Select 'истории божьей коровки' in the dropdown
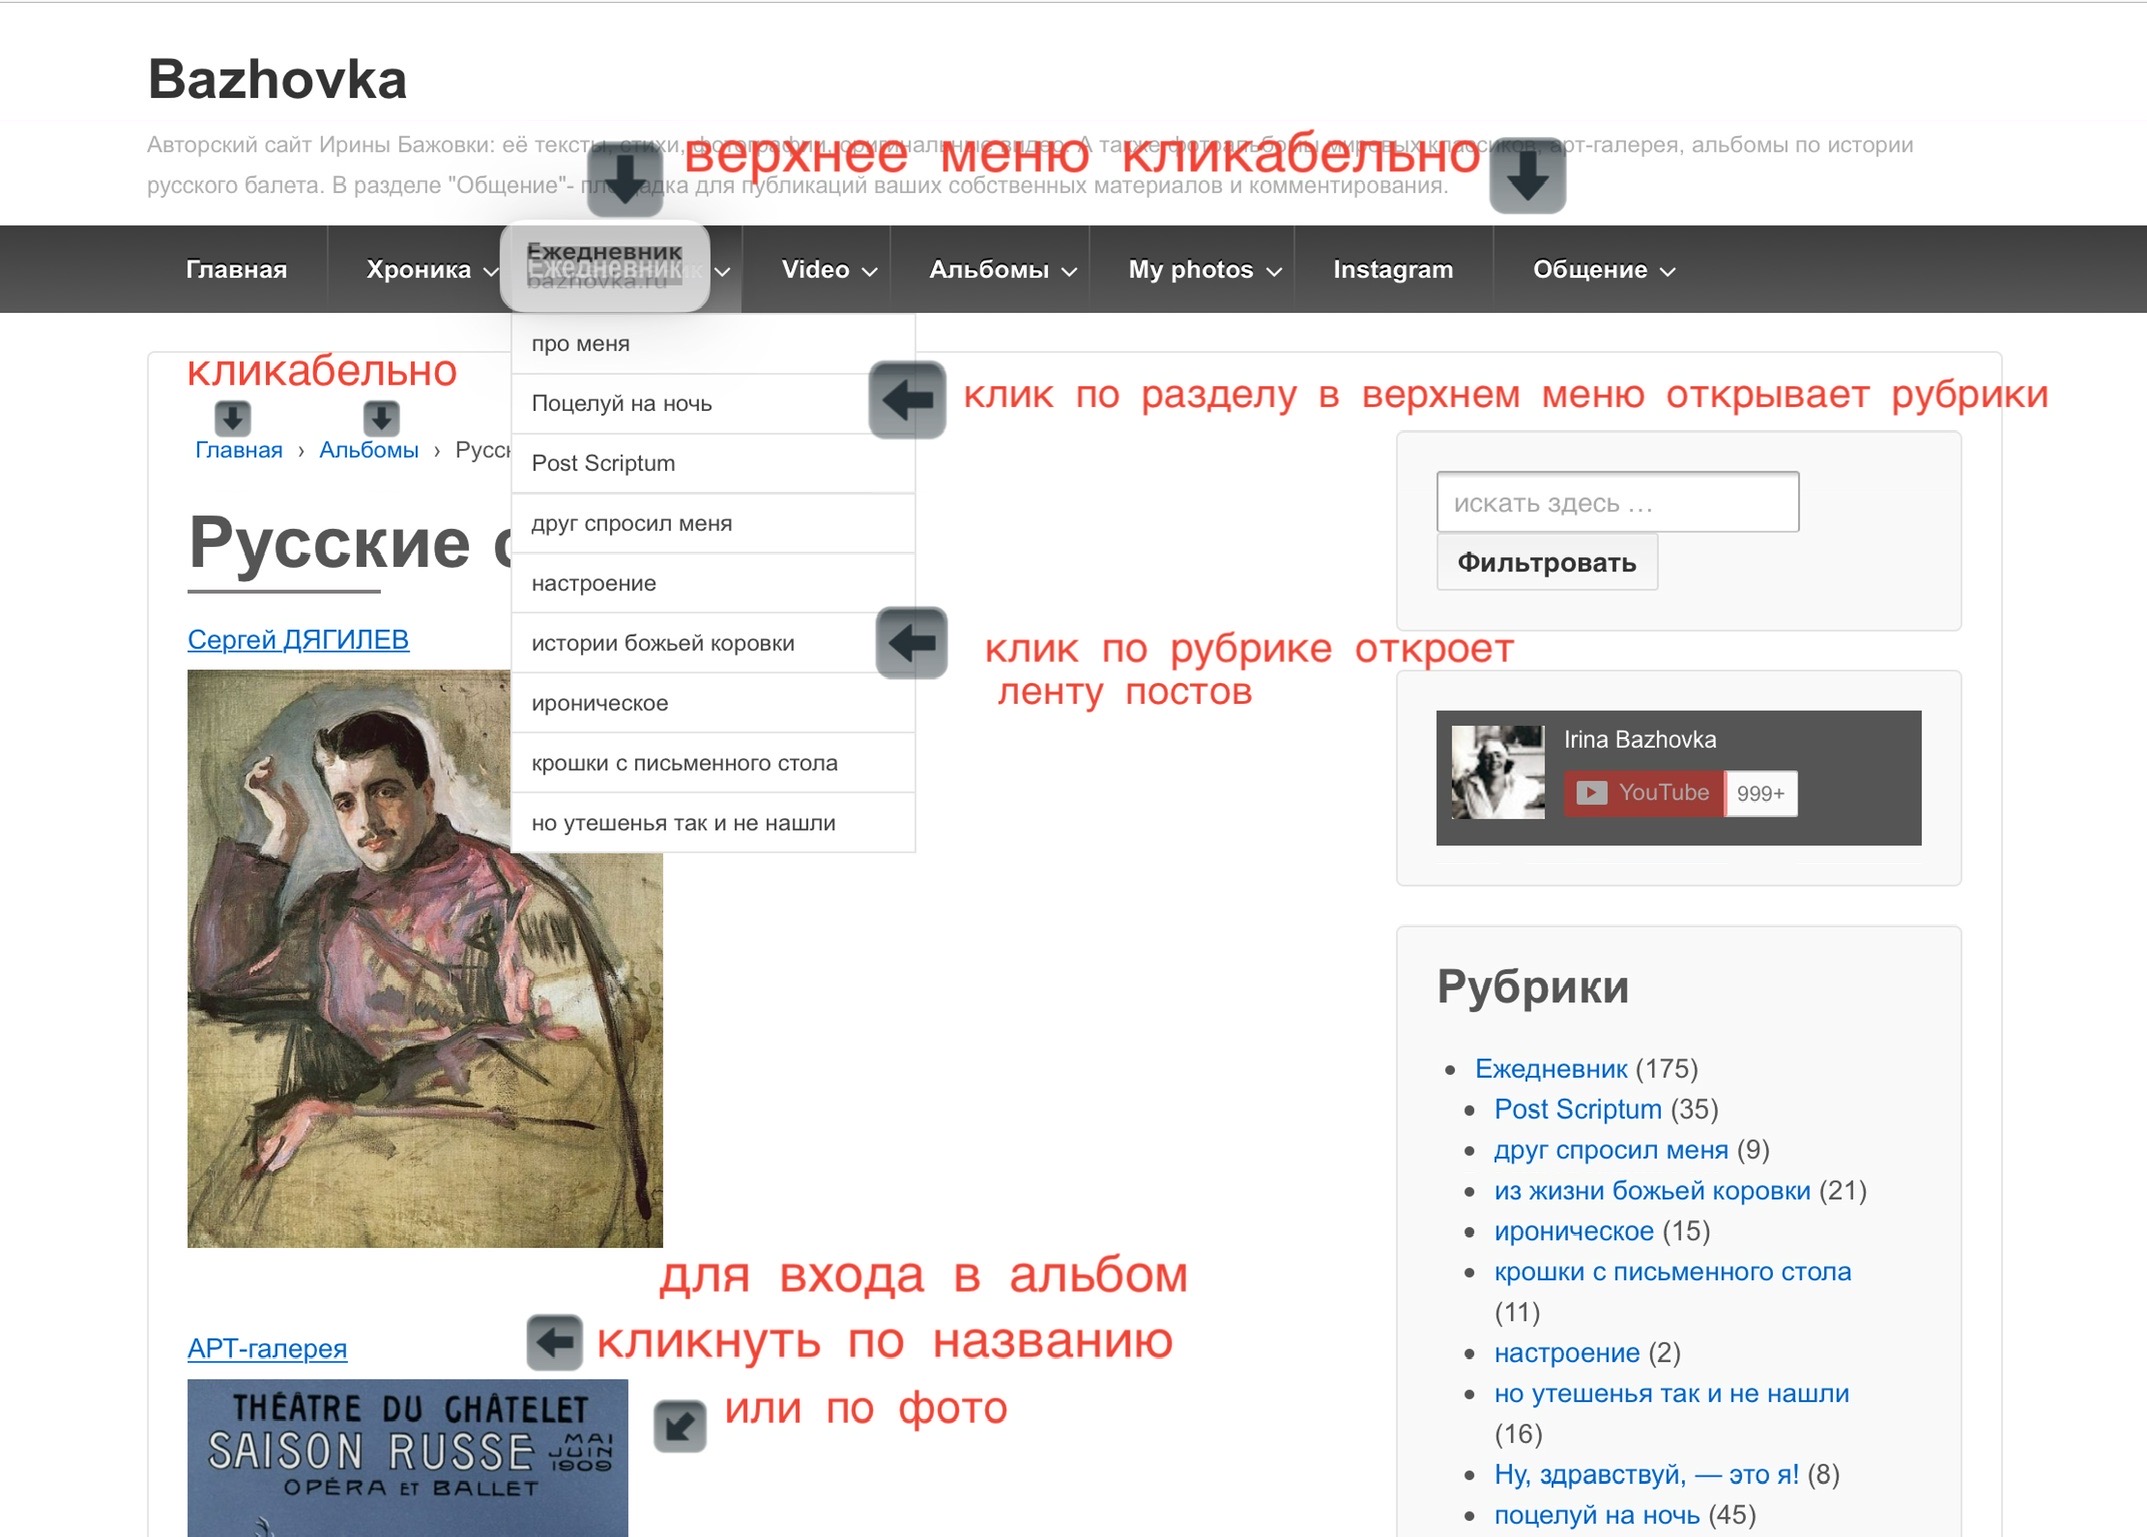Image resolution: width=2147 pixels, height=1537 pixels. (x=713, y=644)
